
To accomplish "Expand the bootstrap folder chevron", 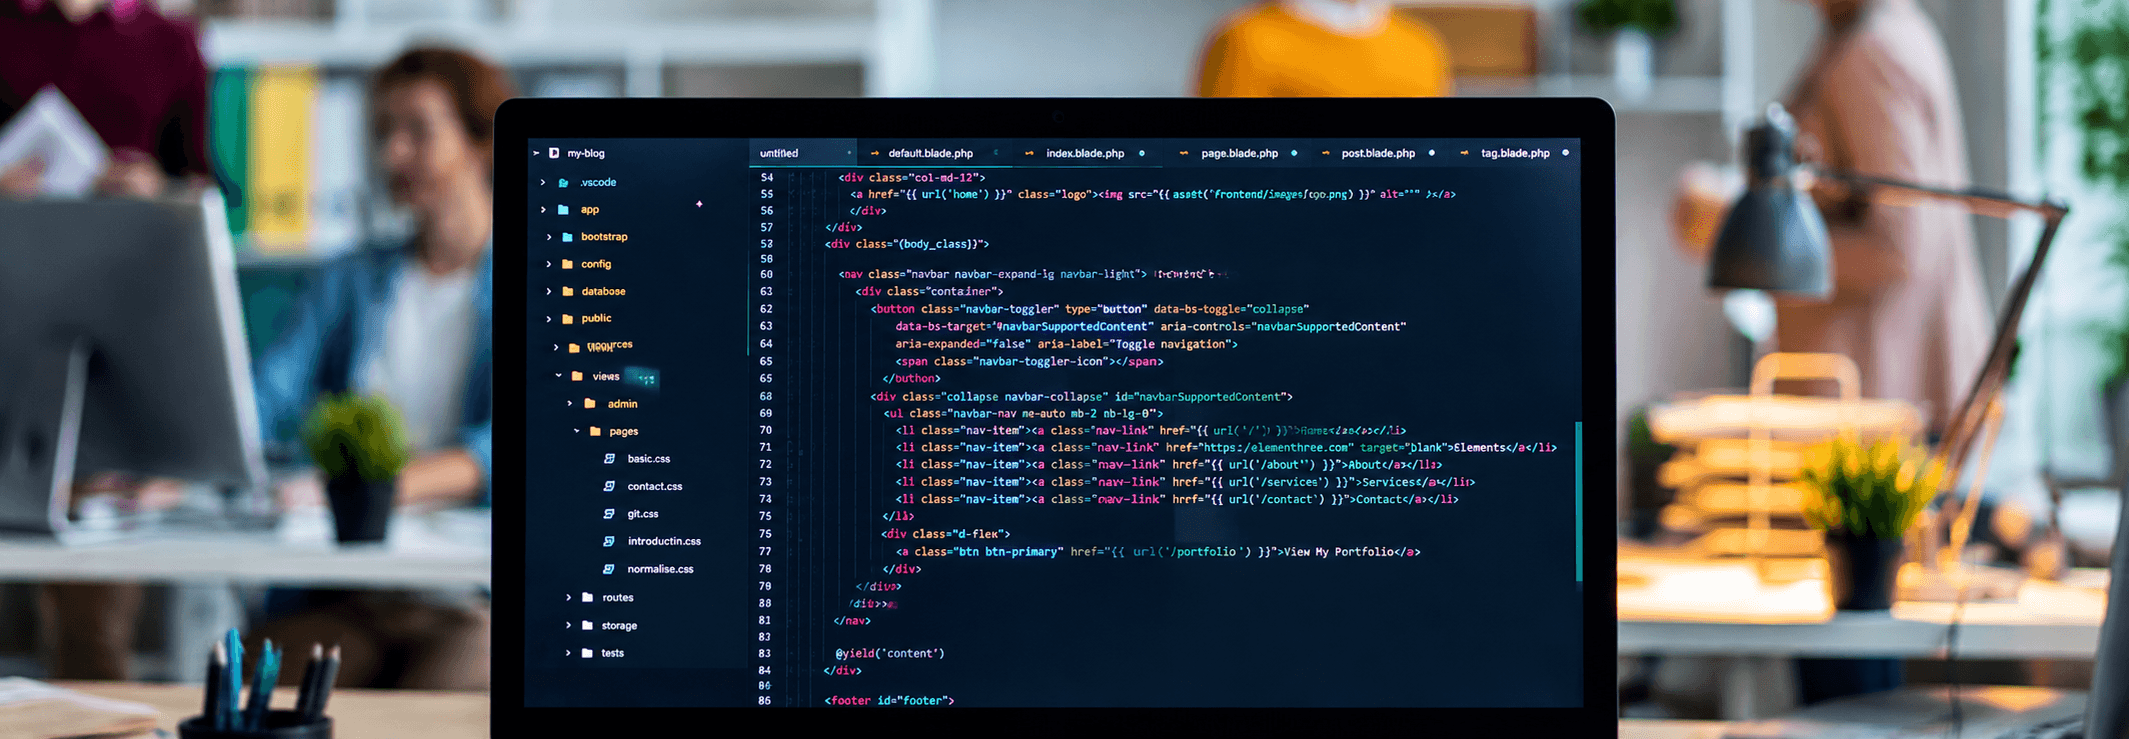I will (x=549, y=237).
